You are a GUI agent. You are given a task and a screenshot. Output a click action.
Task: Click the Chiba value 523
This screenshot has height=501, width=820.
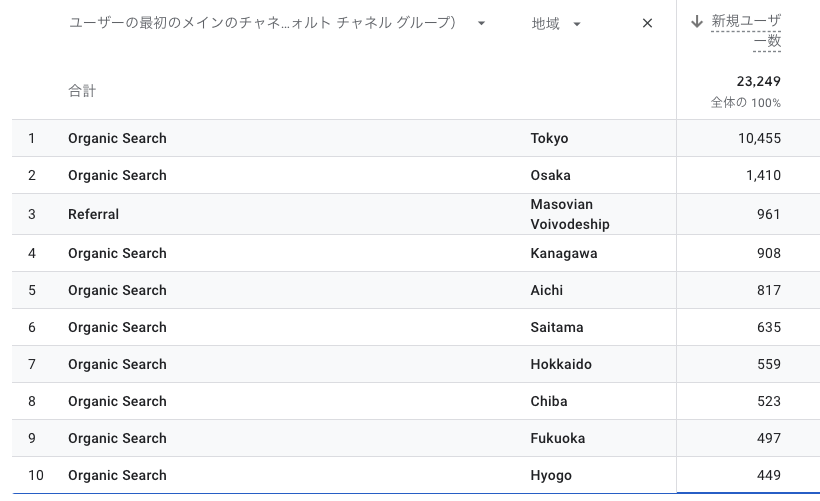point(769,401)
